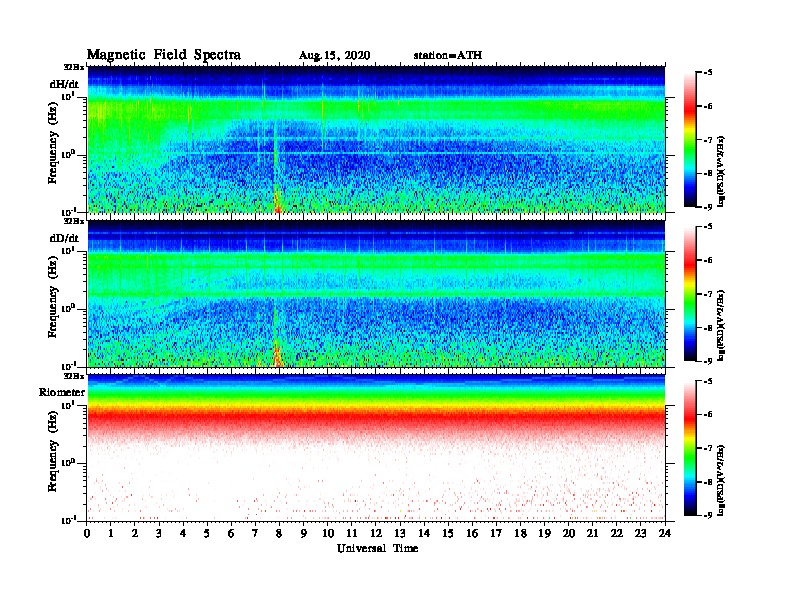
Task: Click the hour 11 tick label on the time axis
Action: coord(352,533)
